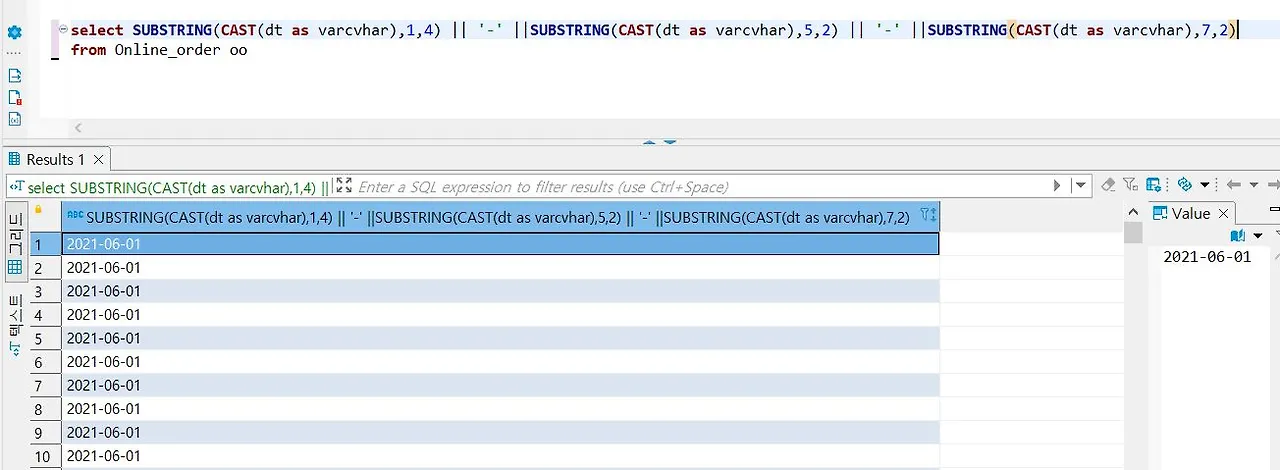Click the export-result icon below the gear
Image resolution: width=1280 pixels, height=470 pixels.
coord(15,75)
